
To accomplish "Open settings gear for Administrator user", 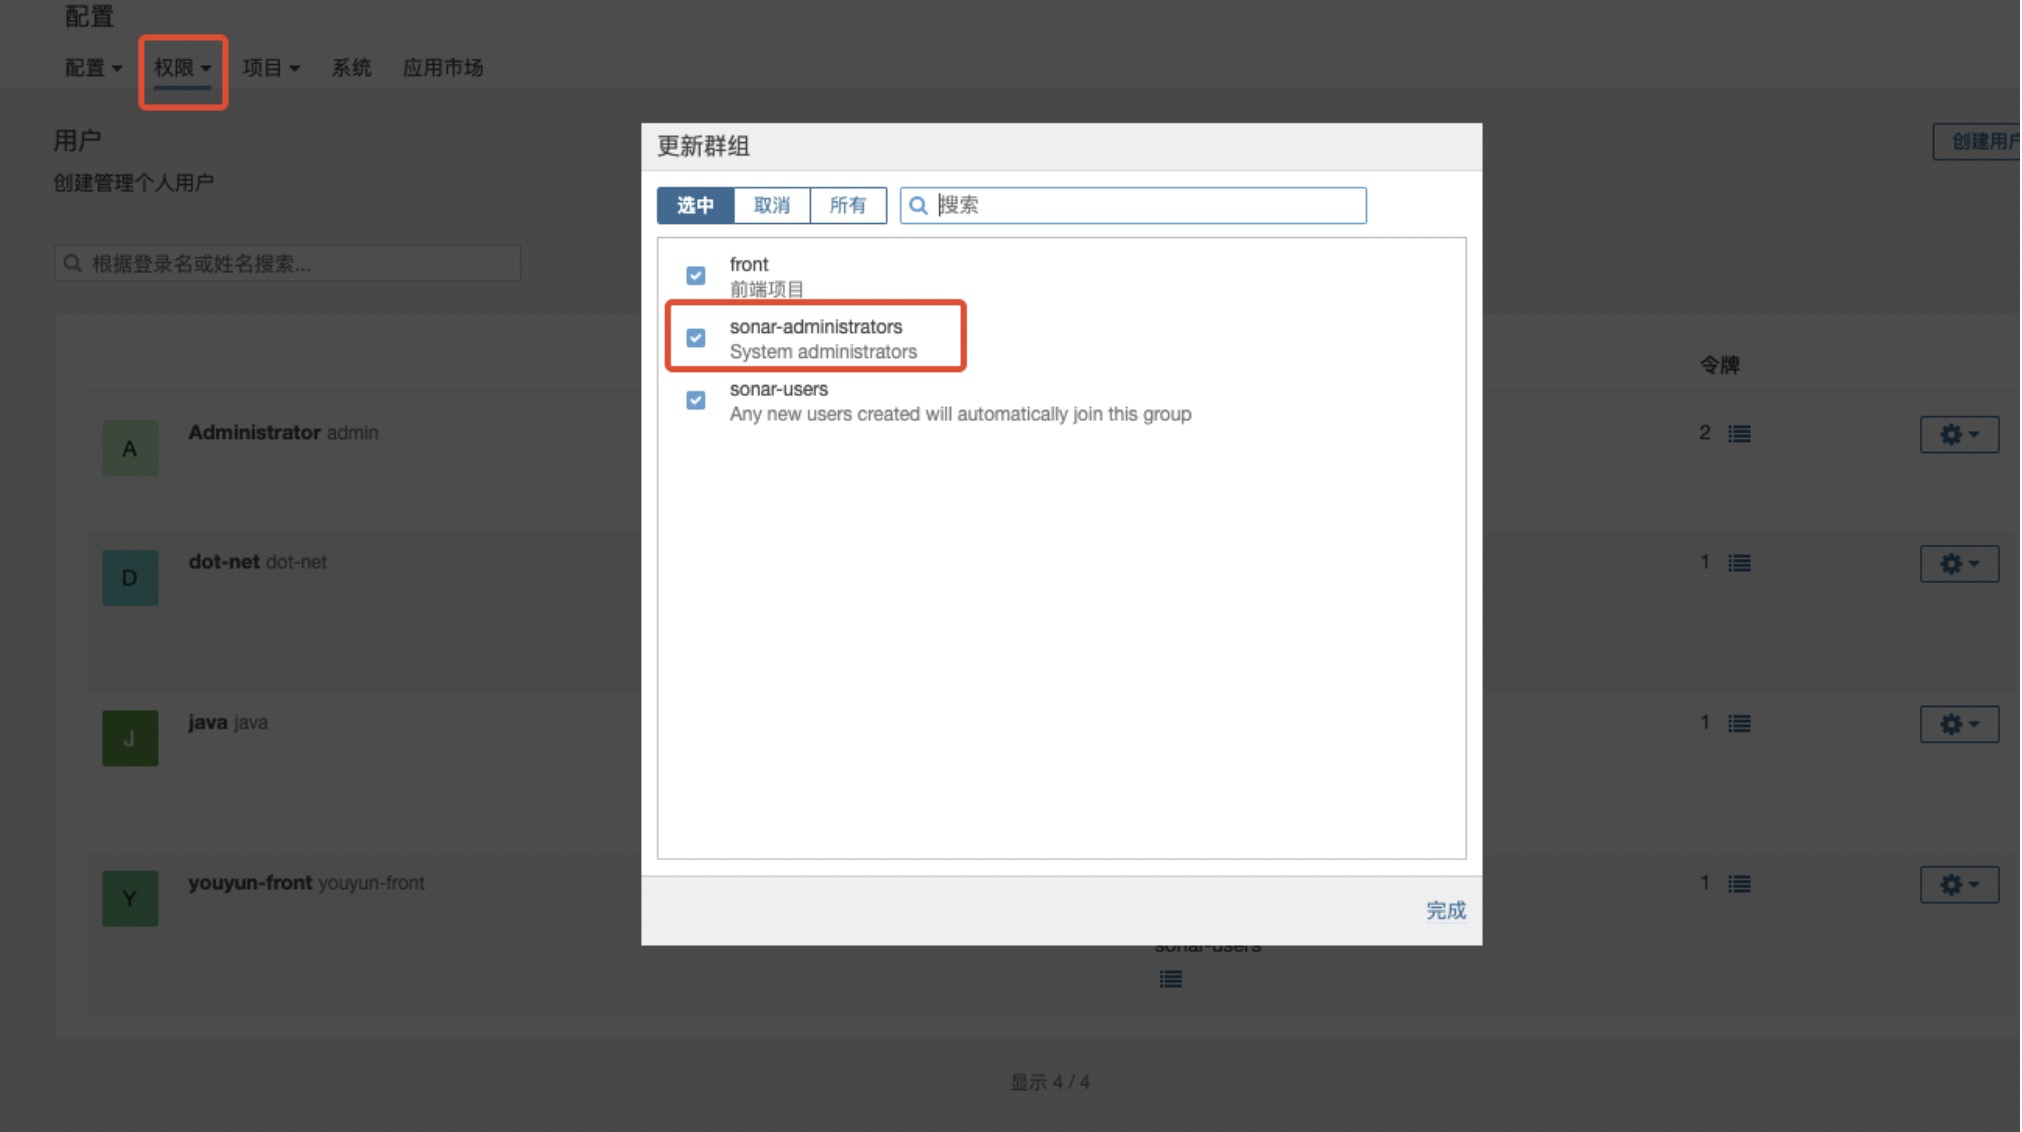I will (1958, 434).
